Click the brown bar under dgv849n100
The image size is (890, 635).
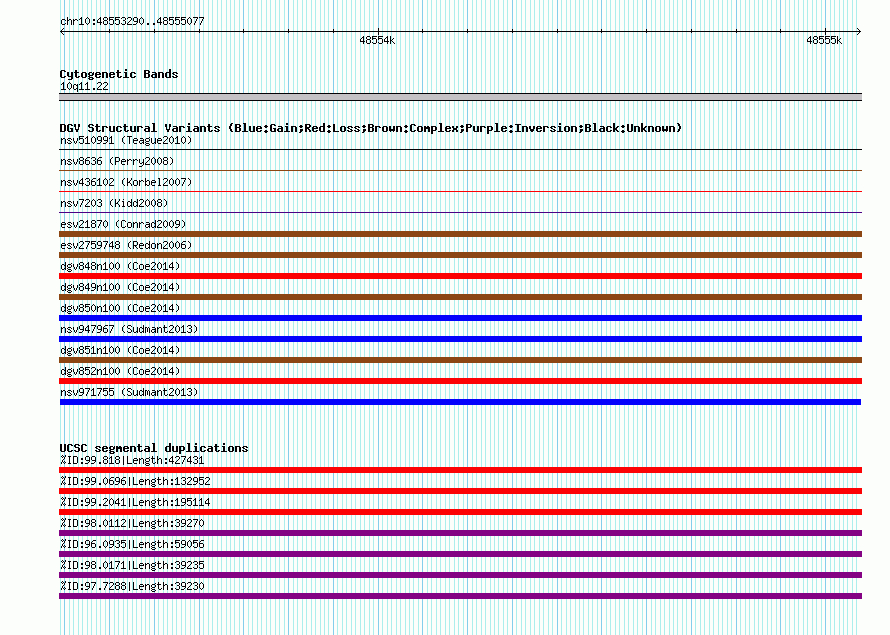coord(460,297)
